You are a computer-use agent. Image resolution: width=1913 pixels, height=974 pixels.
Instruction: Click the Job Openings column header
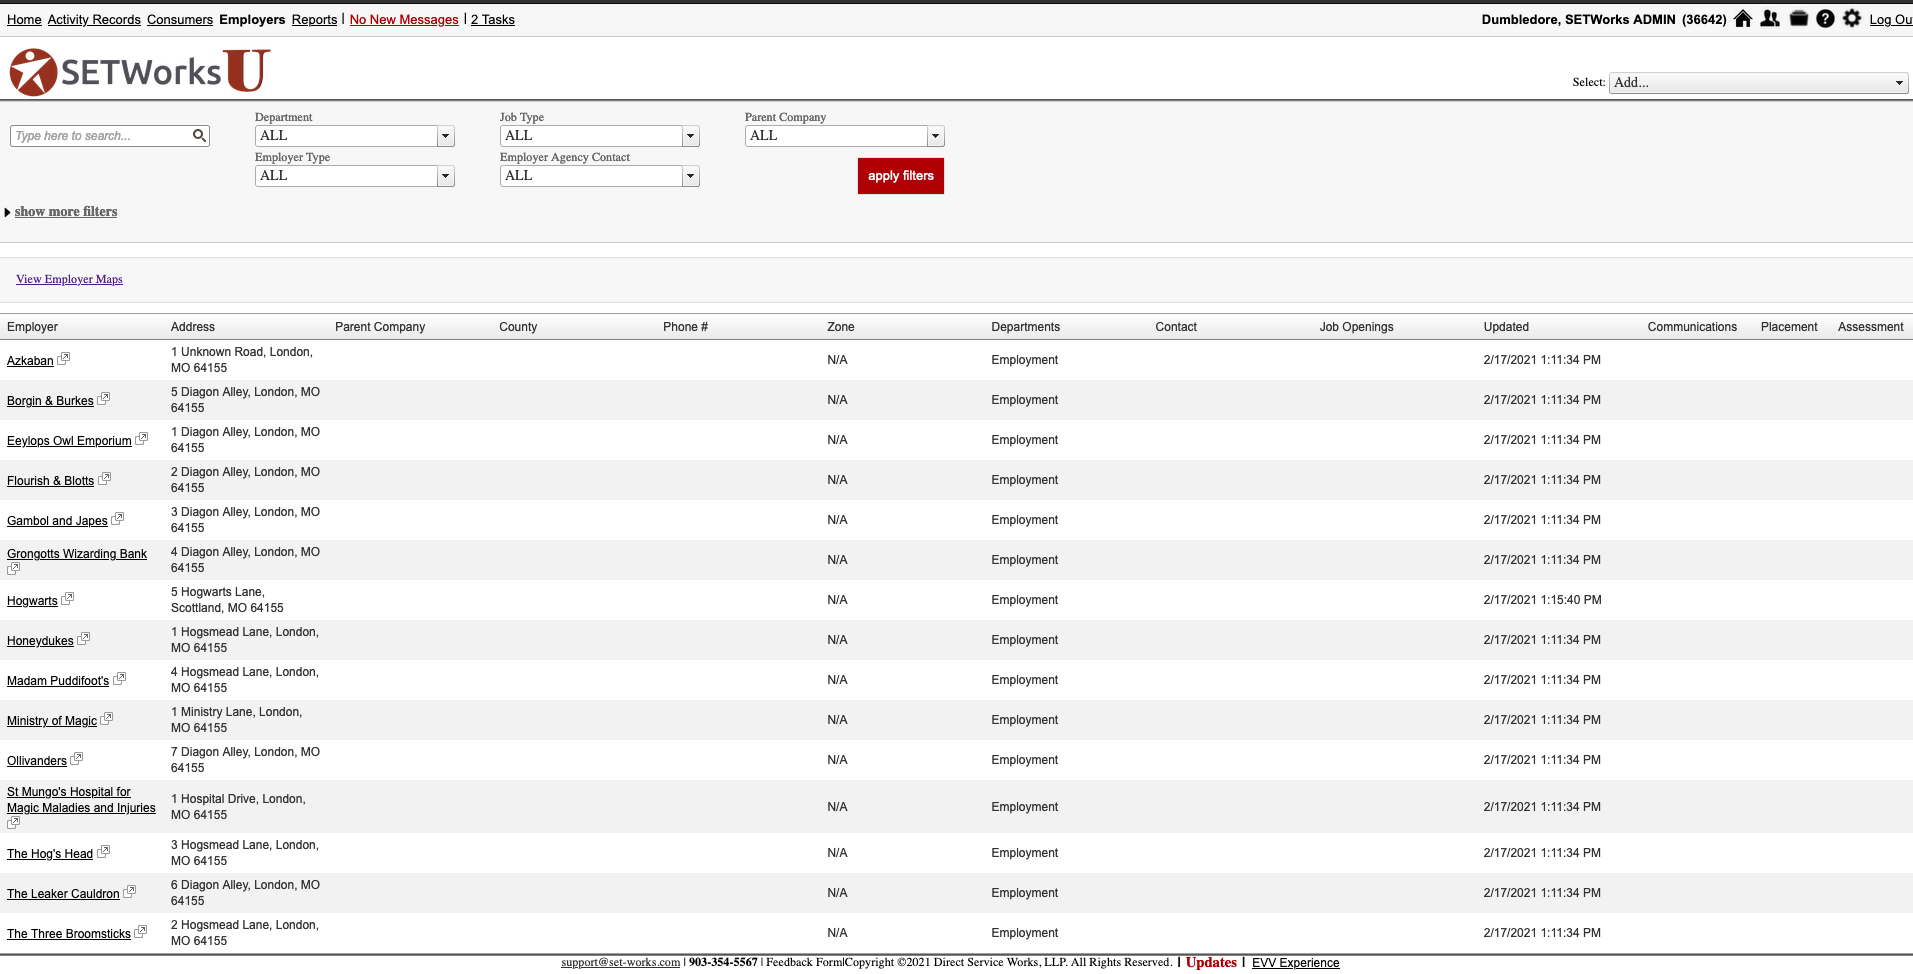1356,327
